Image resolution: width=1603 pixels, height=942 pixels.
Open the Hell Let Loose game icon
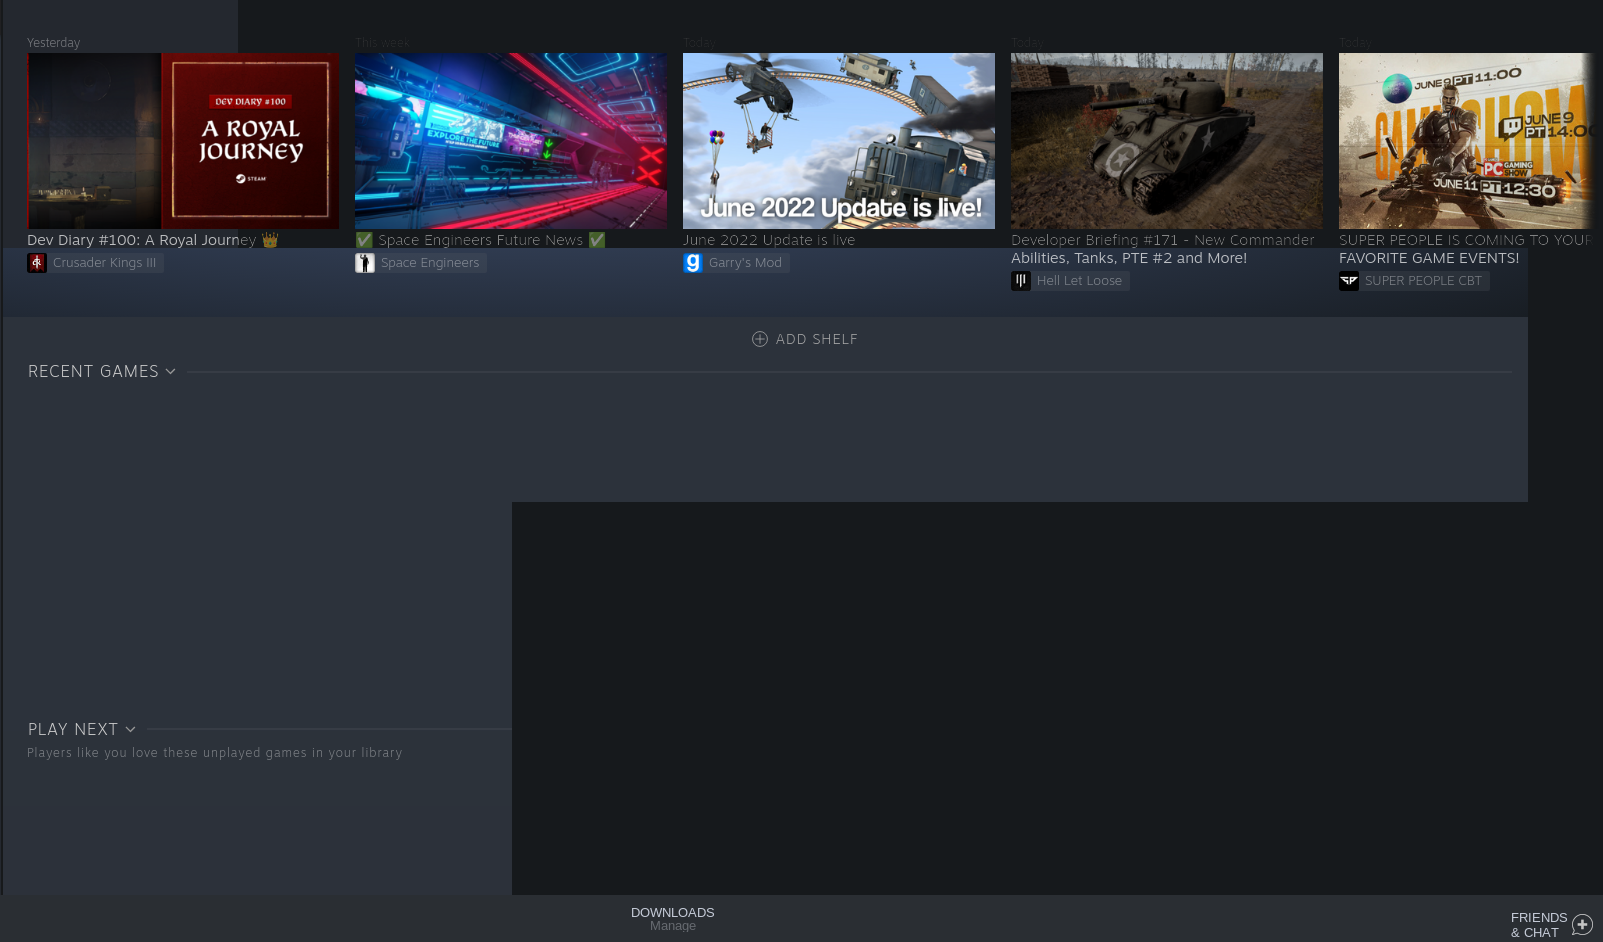[1021, 281]
